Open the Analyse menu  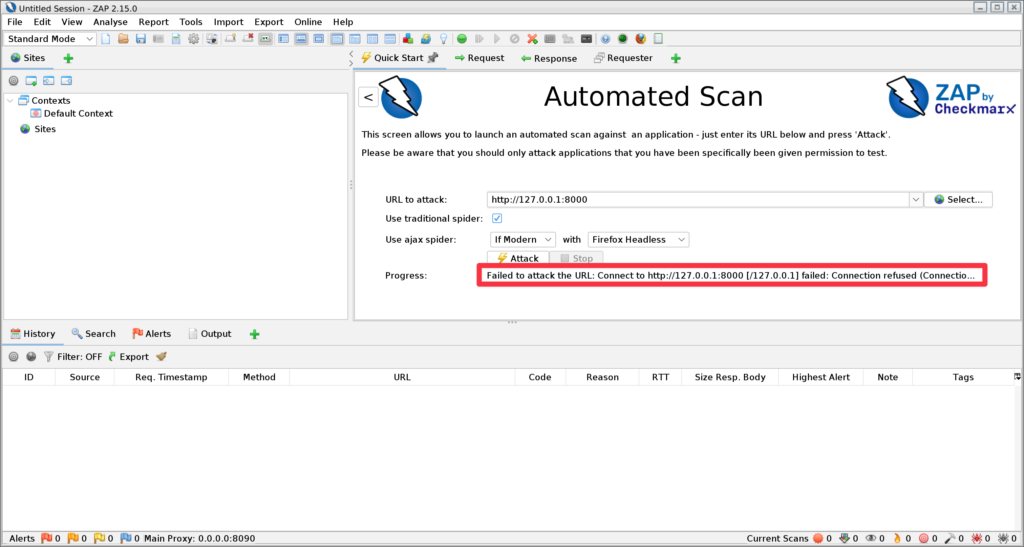coord(110,22)
